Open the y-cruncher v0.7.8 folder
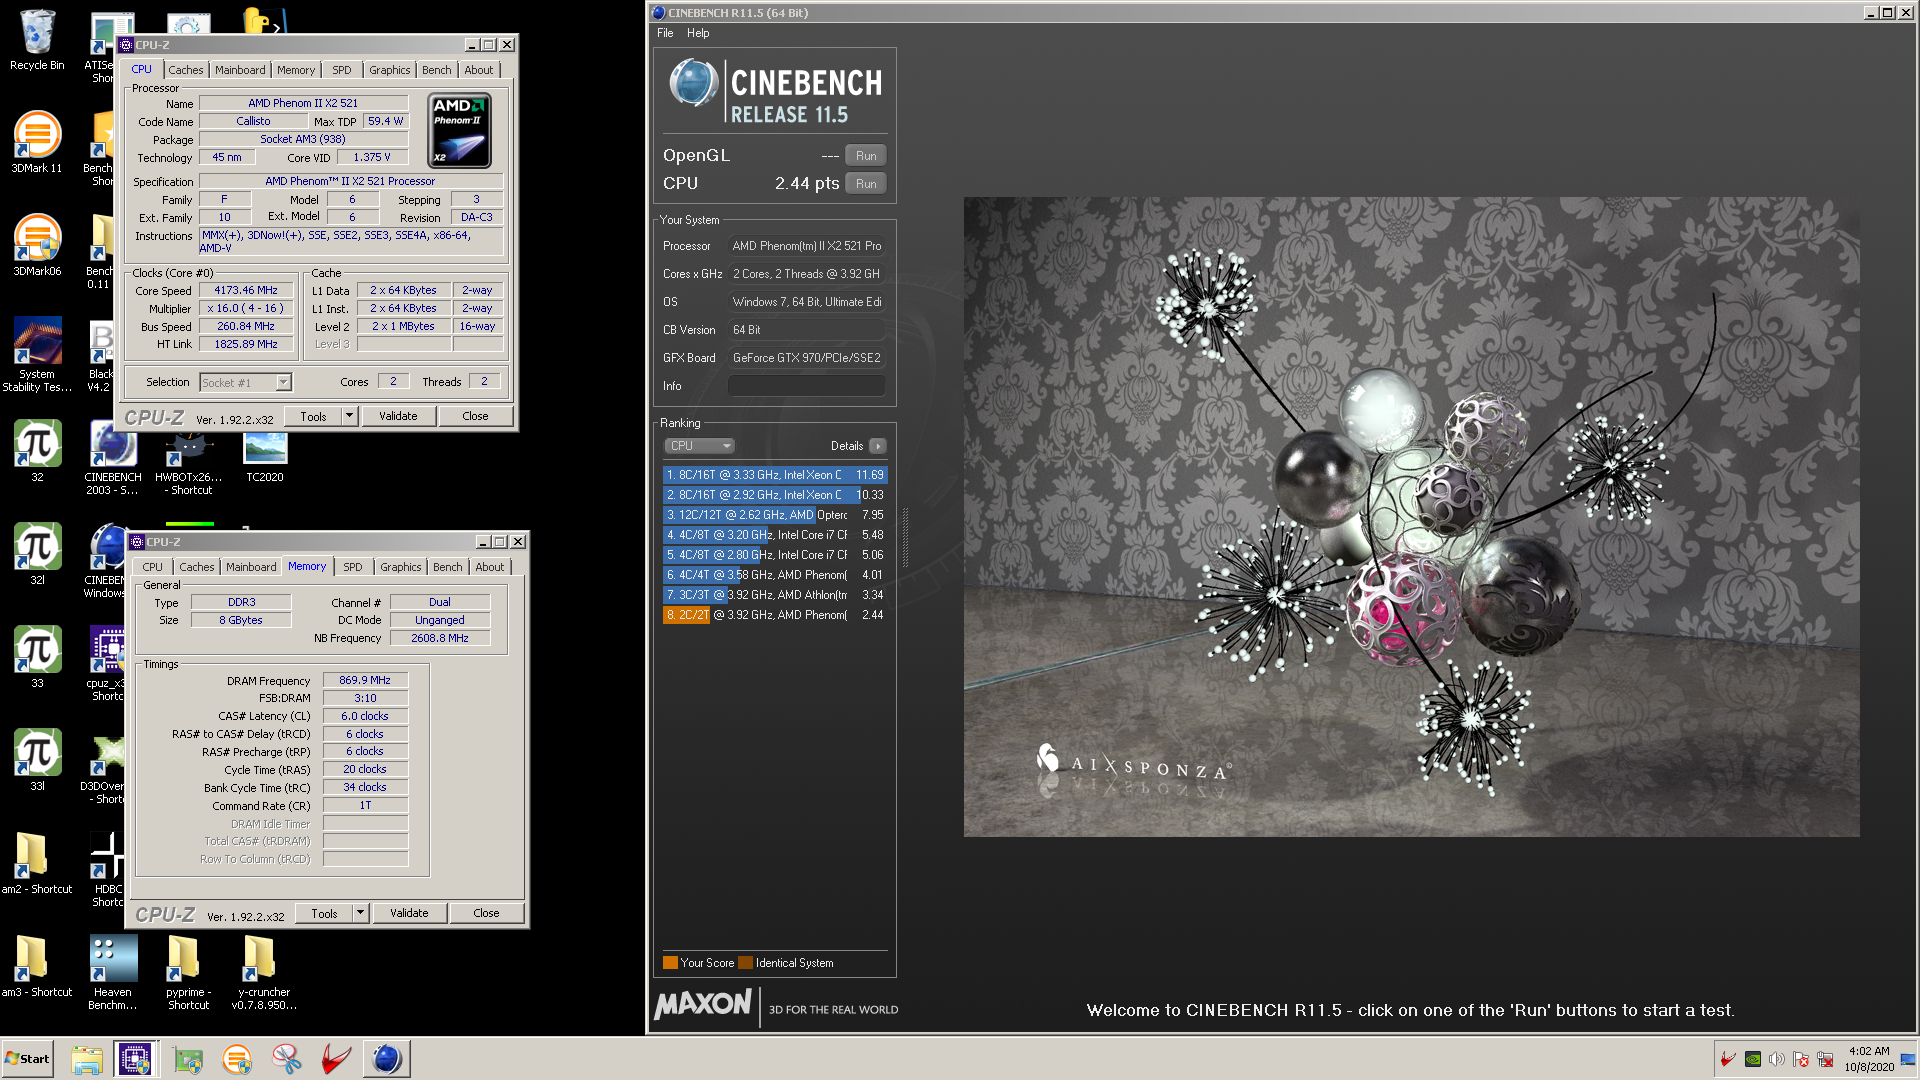1920x1080 pixels. [264, 972]
